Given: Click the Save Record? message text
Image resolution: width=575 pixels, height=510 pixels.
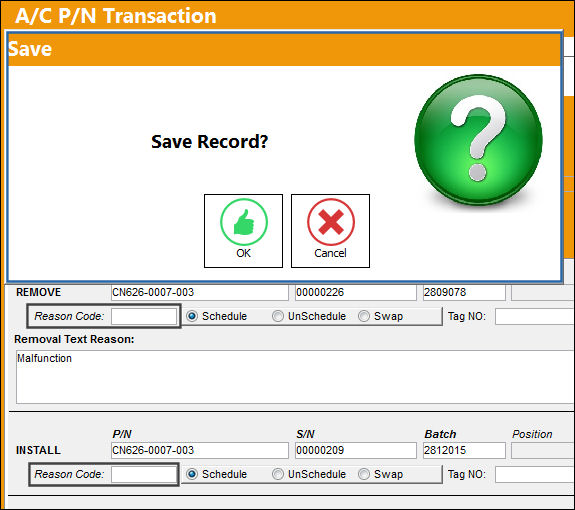Looking at the screenshot, I should tap(209, 142).
